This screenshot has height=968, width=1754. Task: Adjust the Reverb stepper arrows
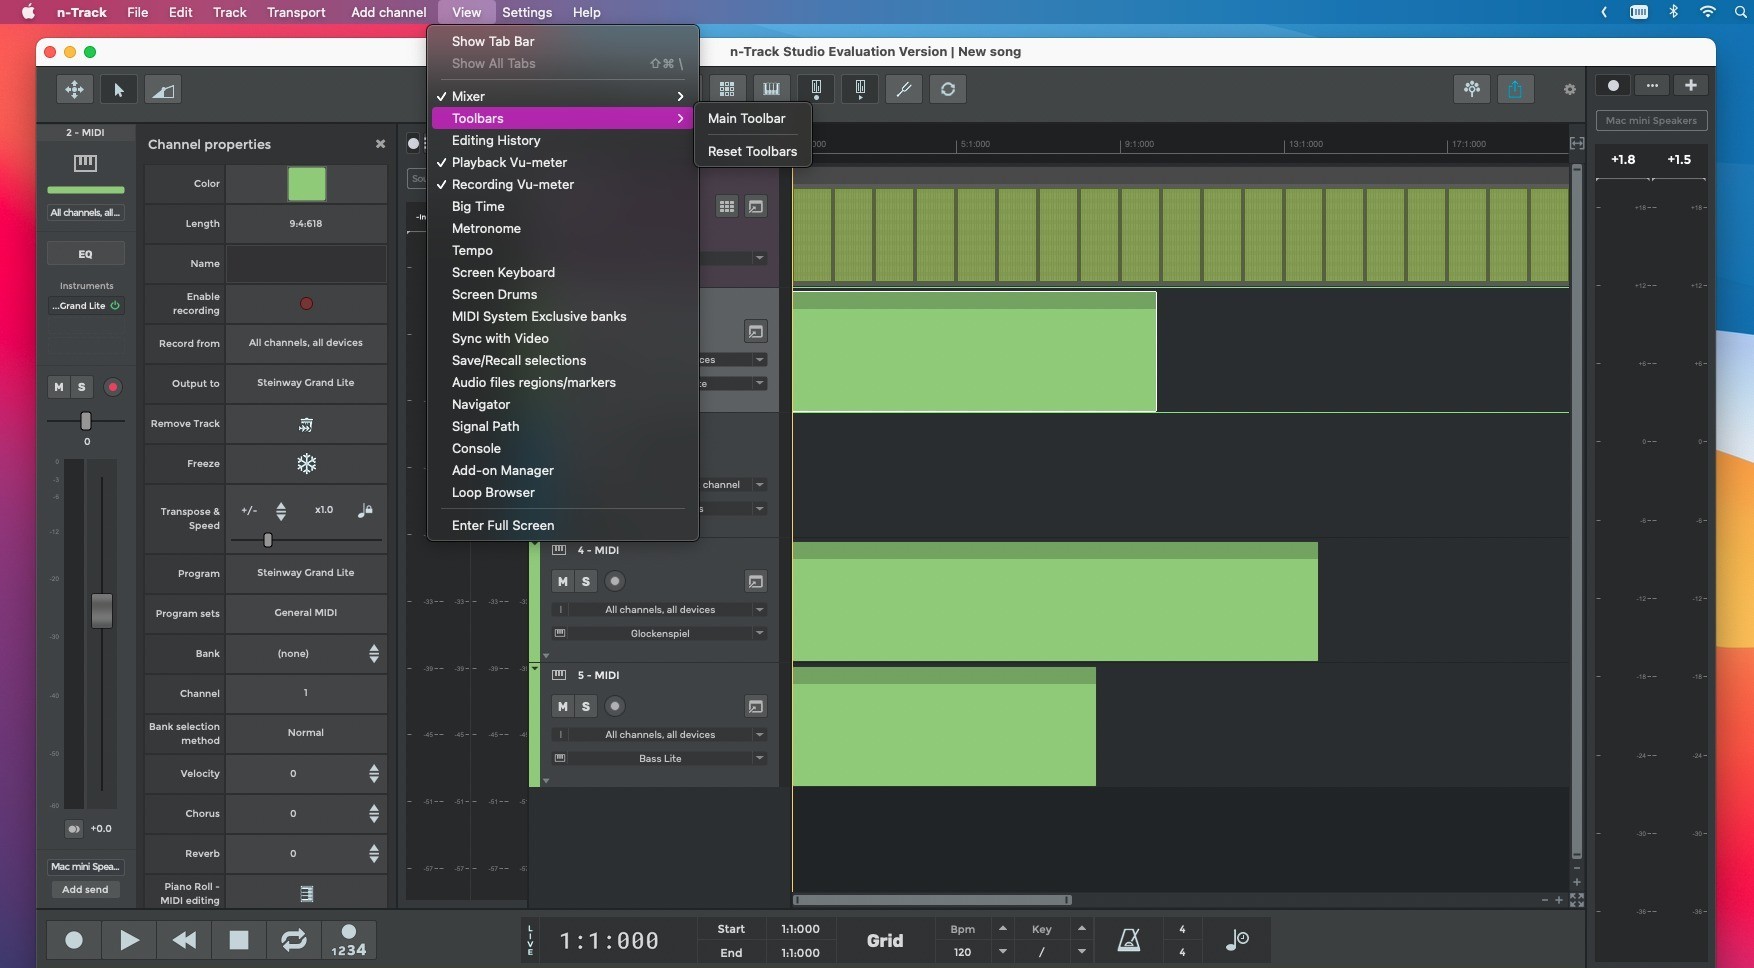374,853
